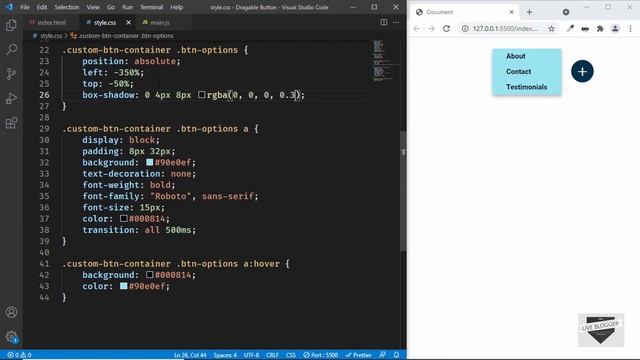Click the round plus button on page

click(582, 71)
